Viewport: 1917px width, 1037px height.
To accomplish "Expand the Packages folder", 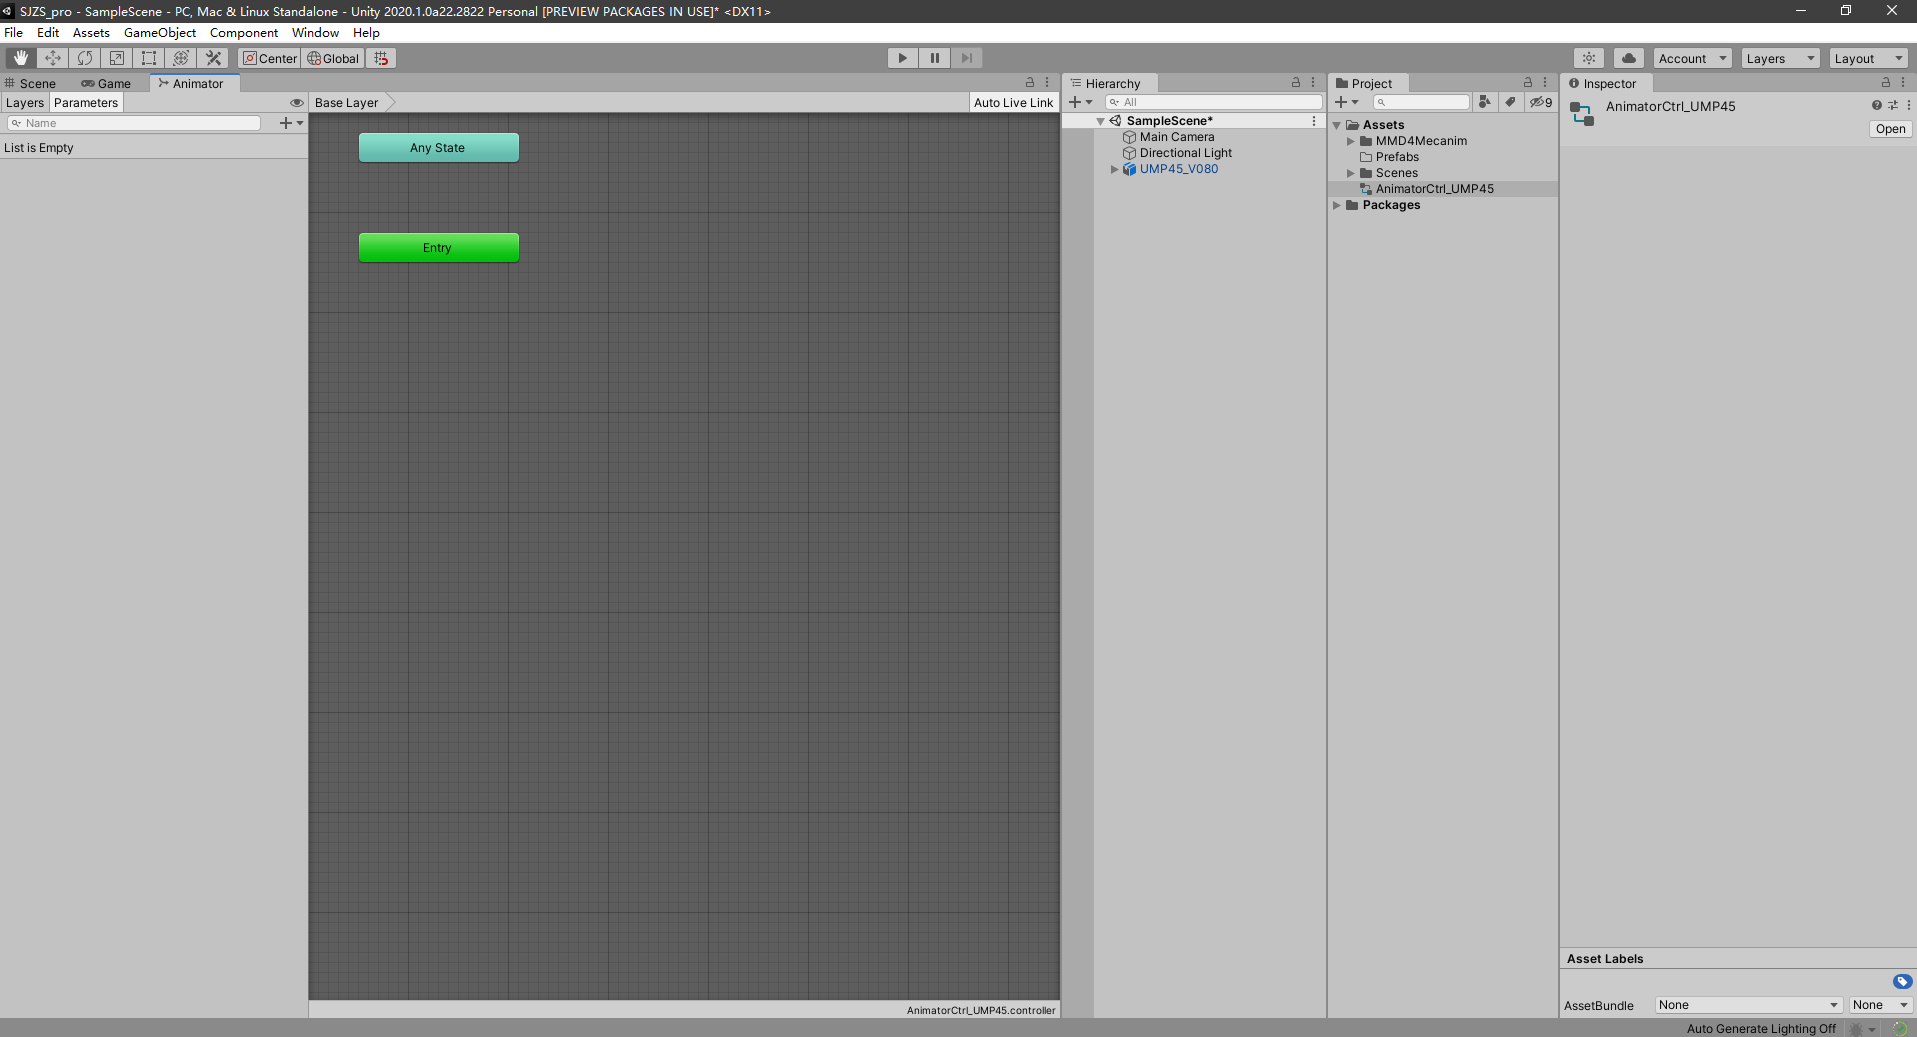I will click(1337, 205).
